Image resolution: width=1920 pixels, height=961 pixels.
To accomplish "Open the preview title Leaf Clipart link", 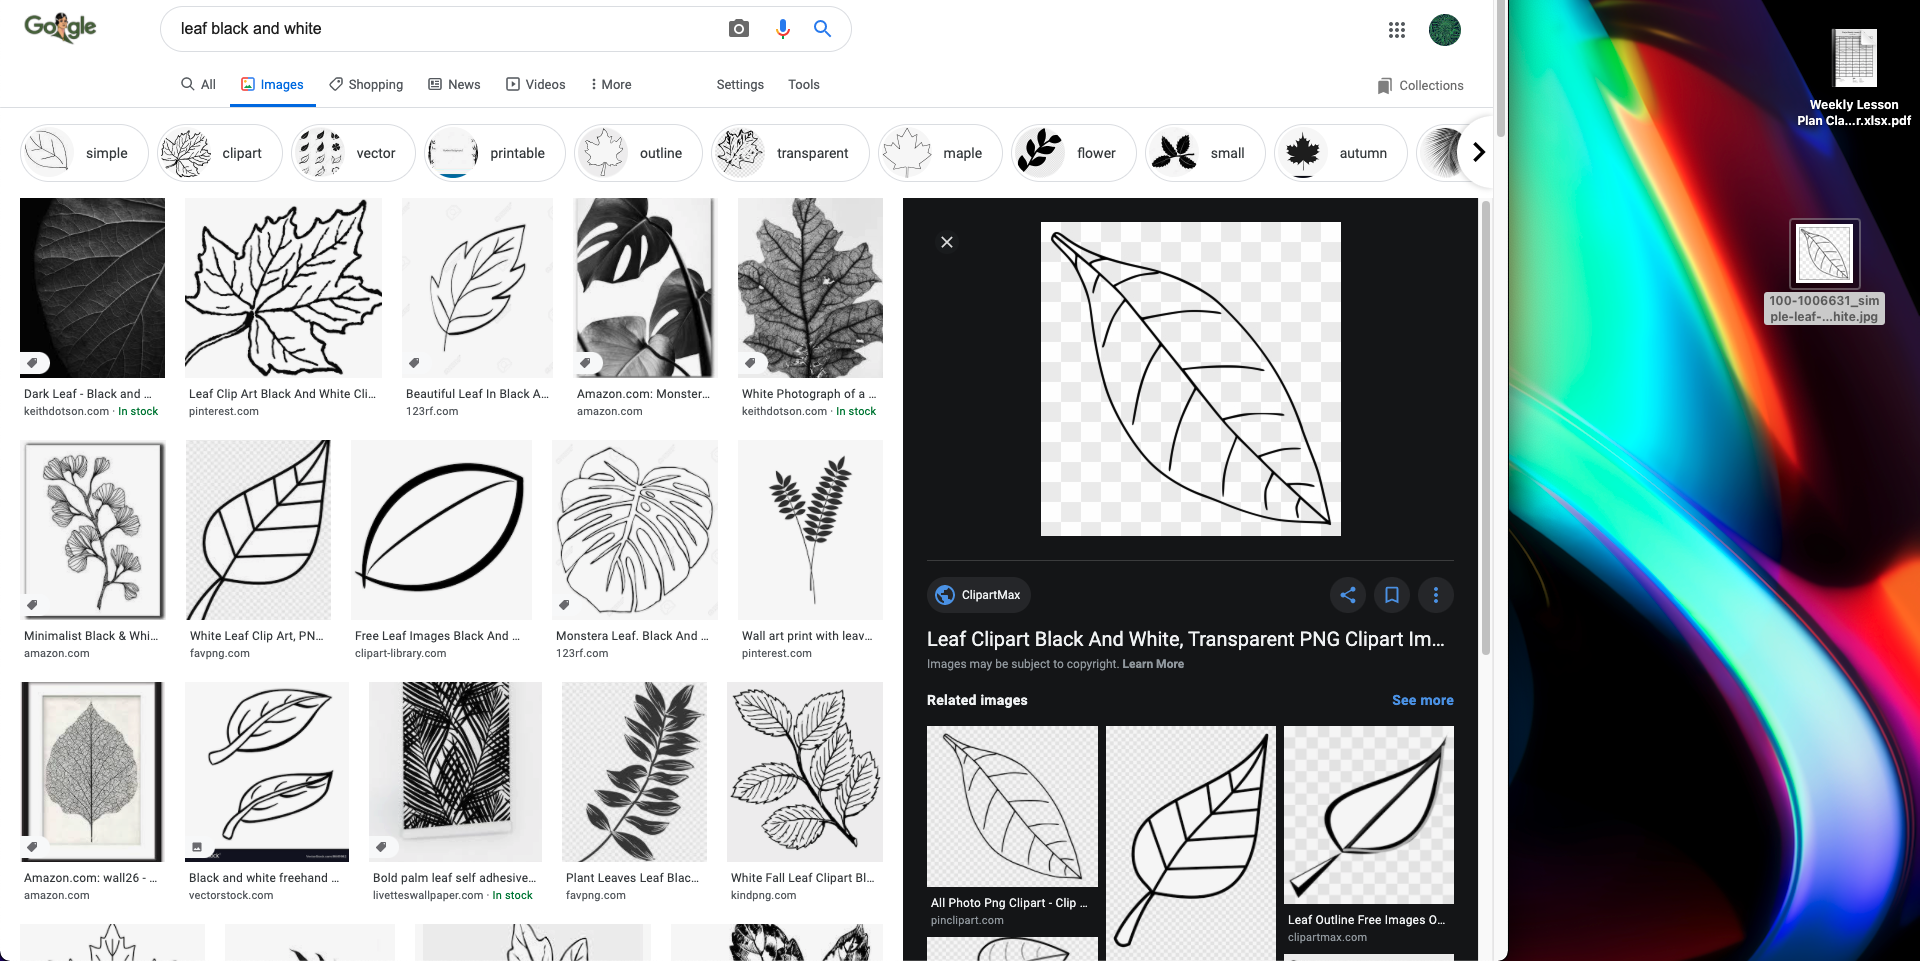I will 1186,639.
